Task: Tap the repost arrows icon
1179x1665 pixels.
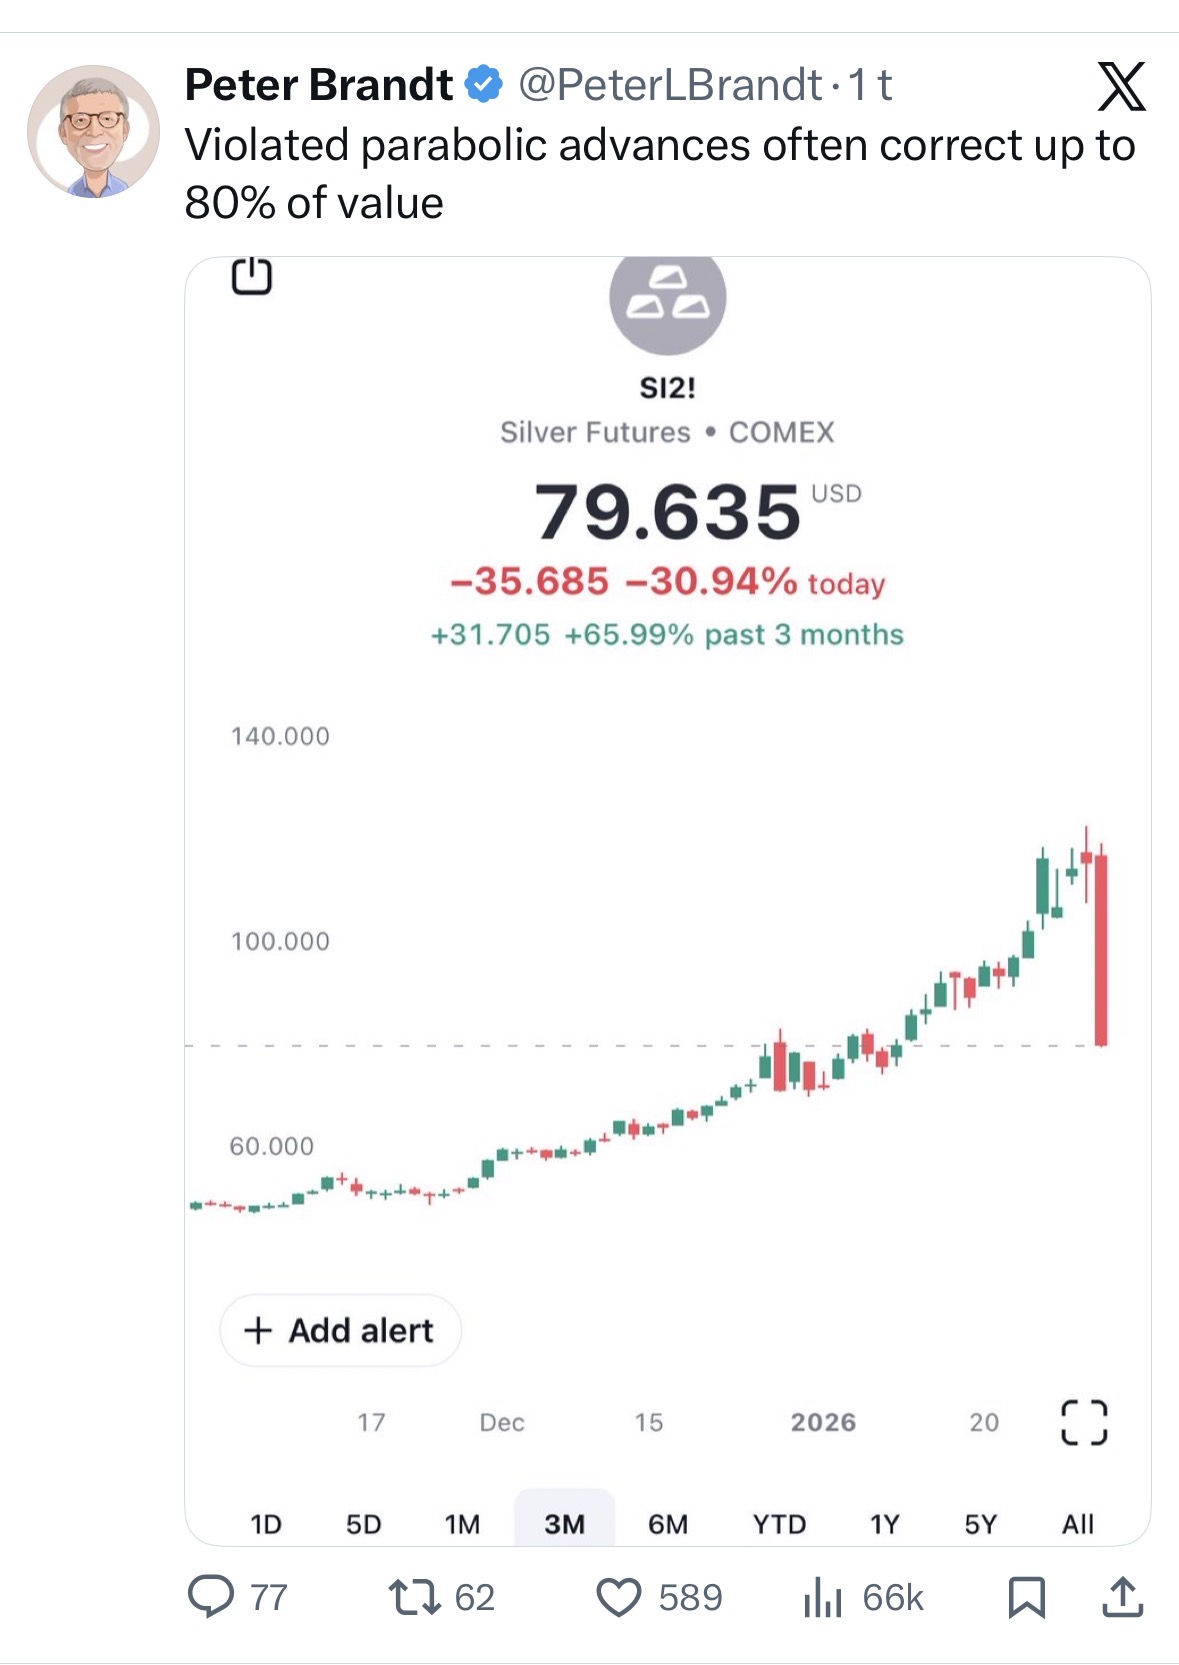Action: (414, 1596)
